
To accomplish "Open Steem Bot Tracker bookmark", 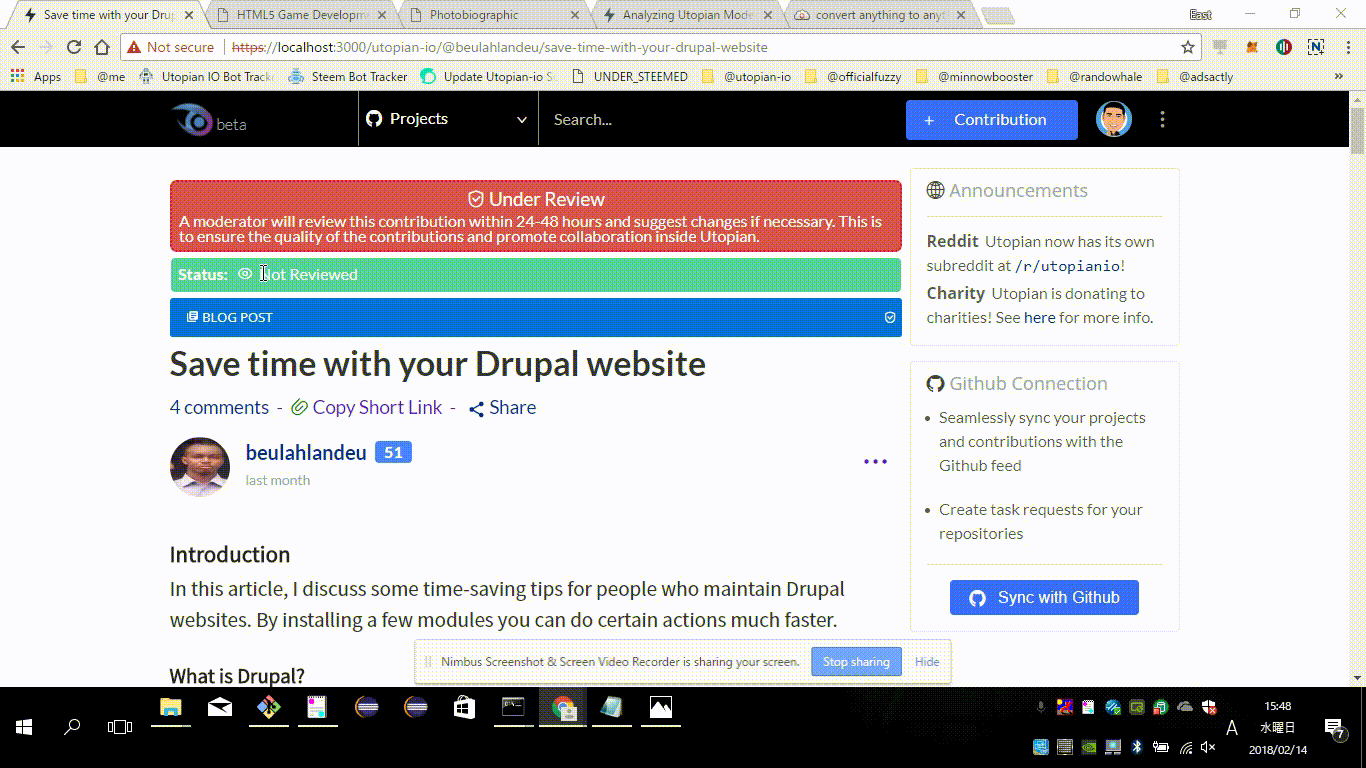I will pyautogui.click(x=348, y=76).
